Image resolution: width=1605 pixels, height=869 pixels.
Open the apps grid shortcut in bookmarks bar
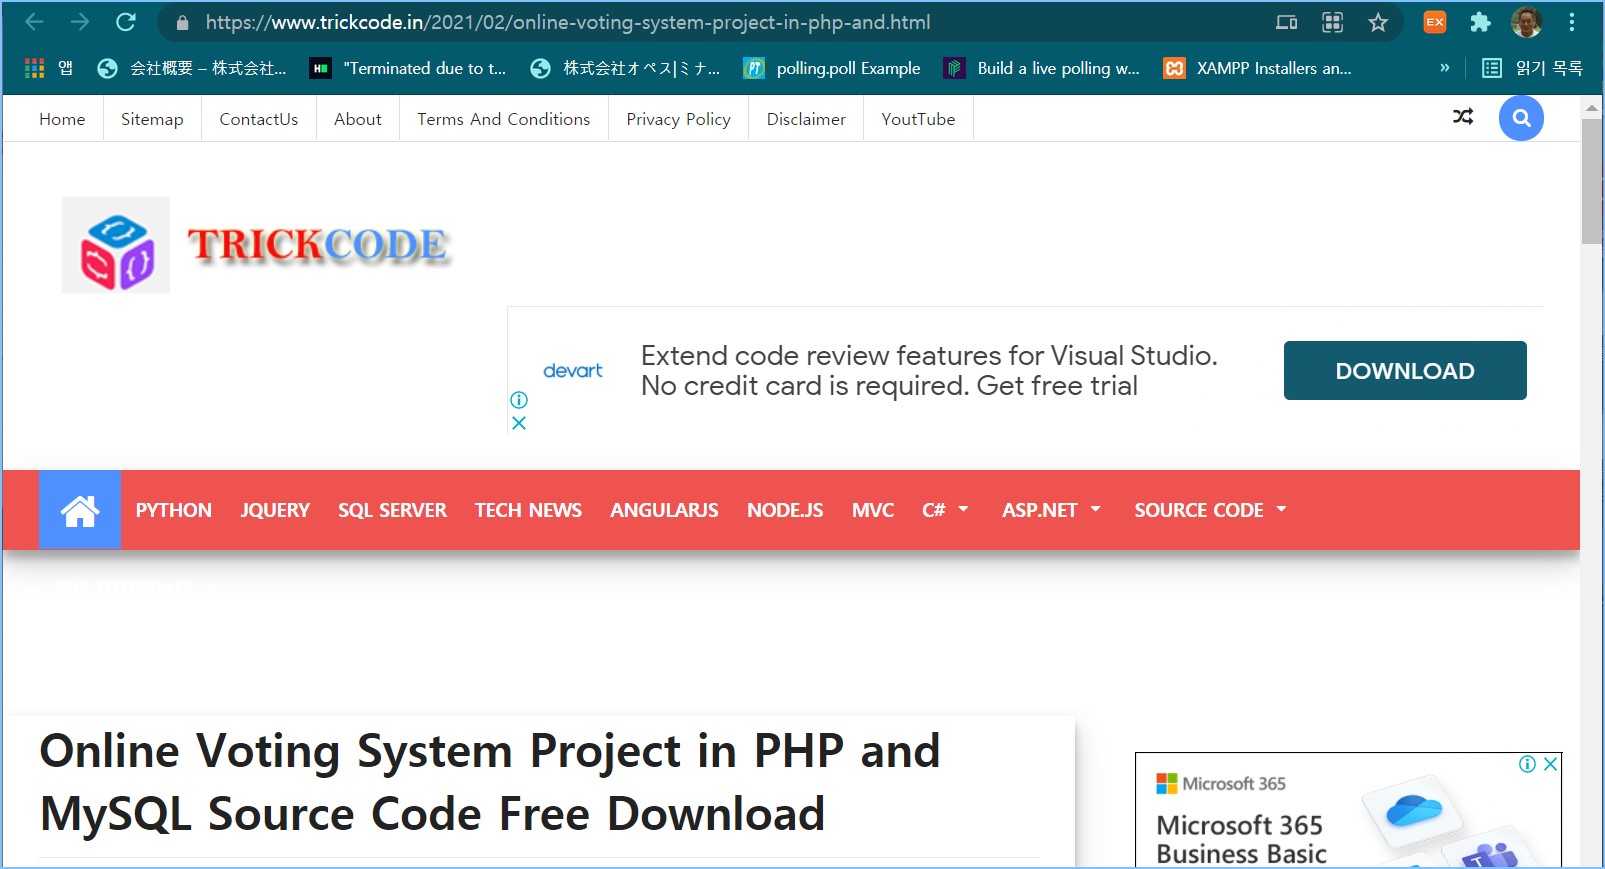coord(35,68)
